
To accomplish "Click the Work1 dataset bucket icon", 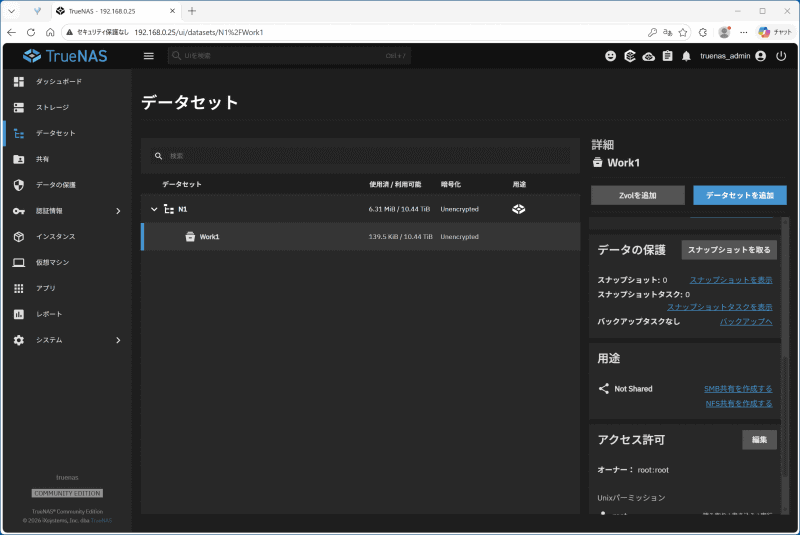I will (190, 237).
